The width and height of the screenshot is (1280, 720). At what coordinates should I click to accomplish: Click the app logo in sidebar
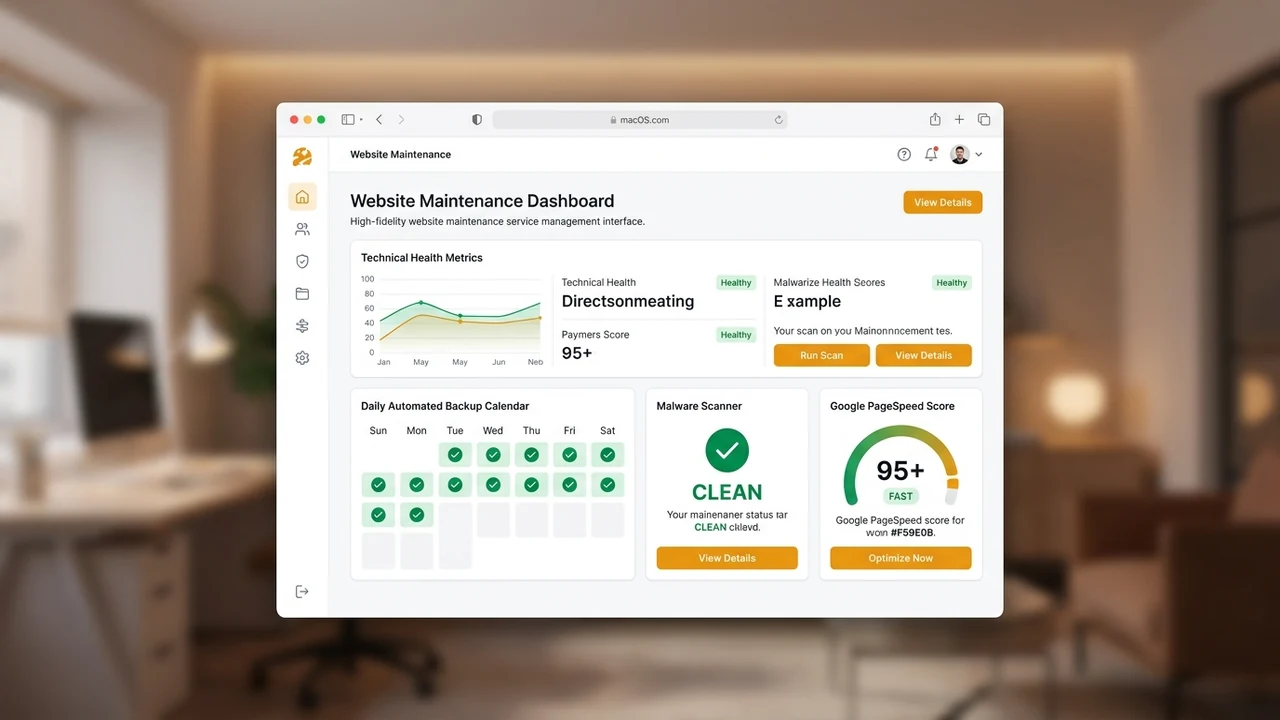[x=302, y=156]
